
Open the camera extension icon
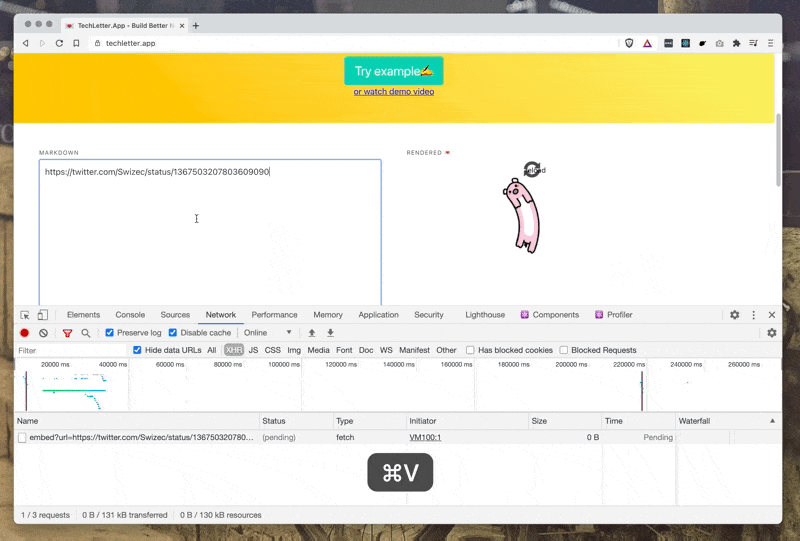click(x=719, y=43)
